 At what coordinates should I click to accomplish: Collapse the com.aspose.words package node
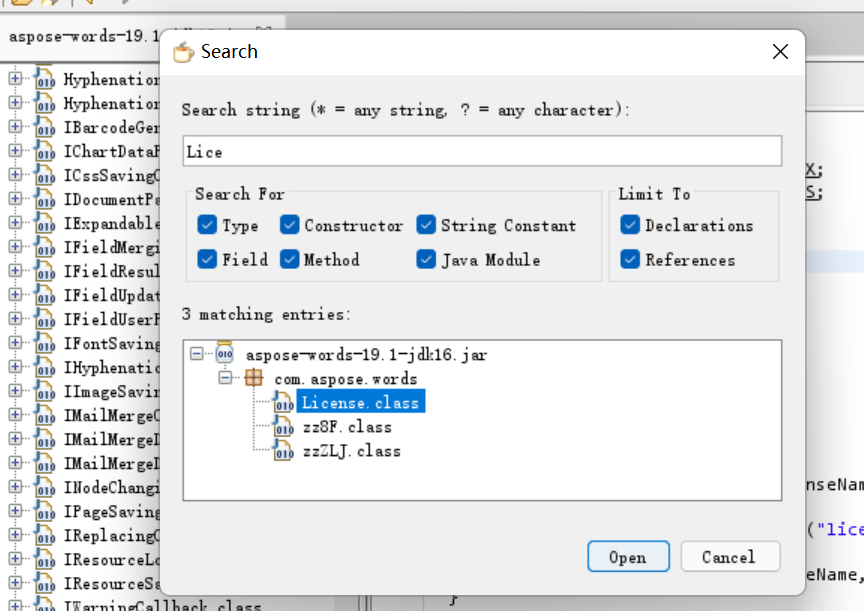tap(225, 378)
